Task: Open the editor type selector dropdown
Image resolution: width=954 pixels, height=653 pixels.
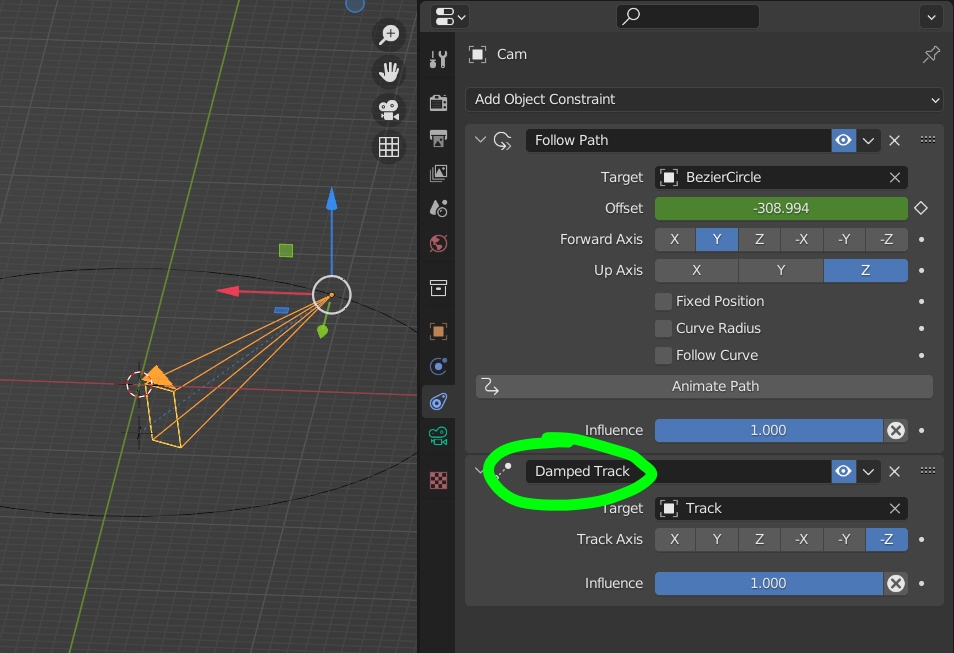Action: [x=447, y=16]
